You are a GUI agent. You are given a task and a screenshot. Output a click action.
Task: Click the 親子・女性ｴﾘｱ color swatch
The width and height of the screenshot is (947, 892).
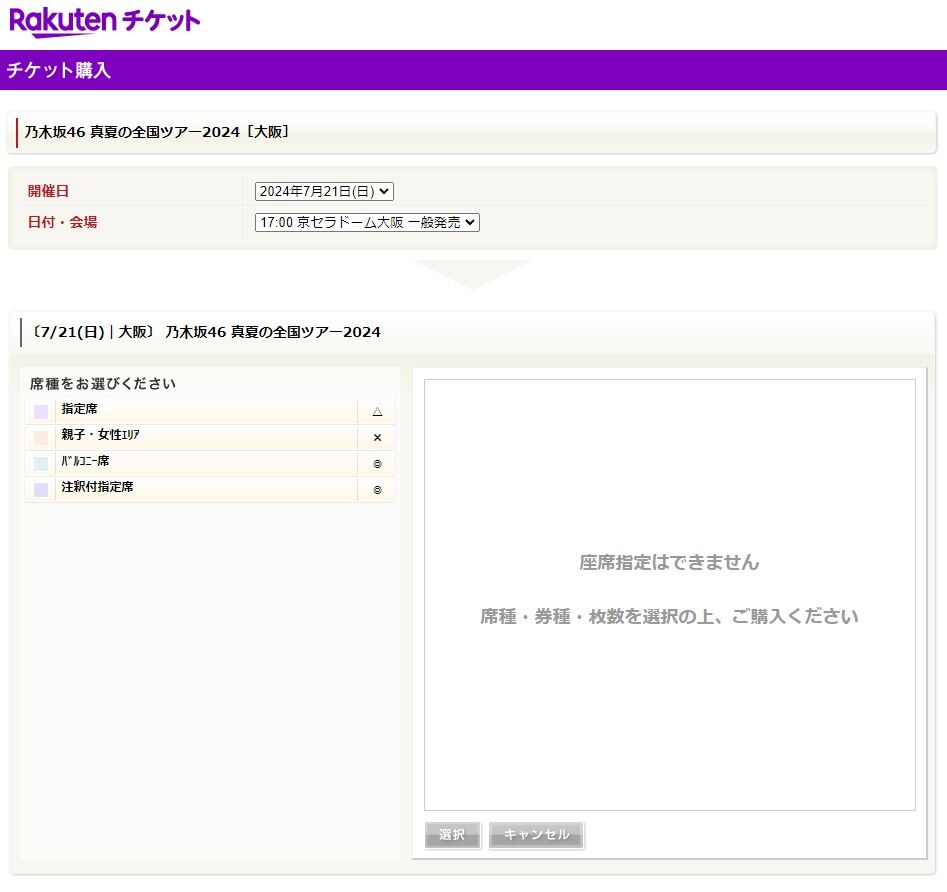click(x=41, y=438)
